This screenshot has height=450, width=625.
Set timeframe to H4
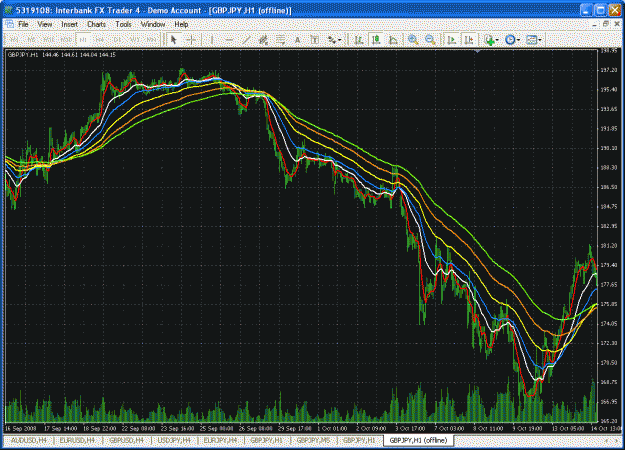tap(100, 40)
